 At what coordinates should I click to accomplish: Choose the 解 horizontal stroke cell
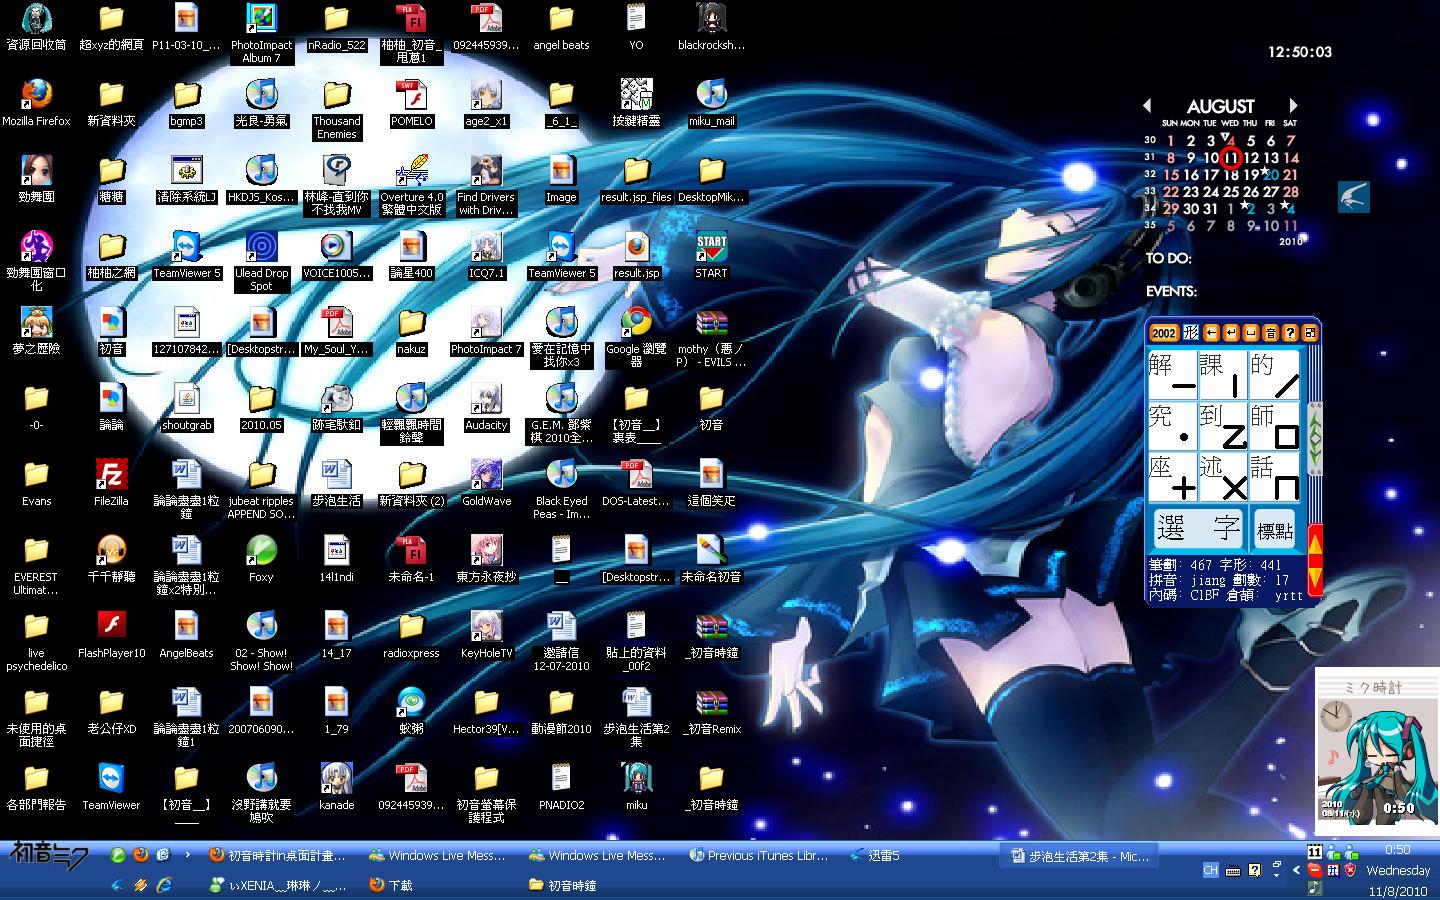(1172, 375)
